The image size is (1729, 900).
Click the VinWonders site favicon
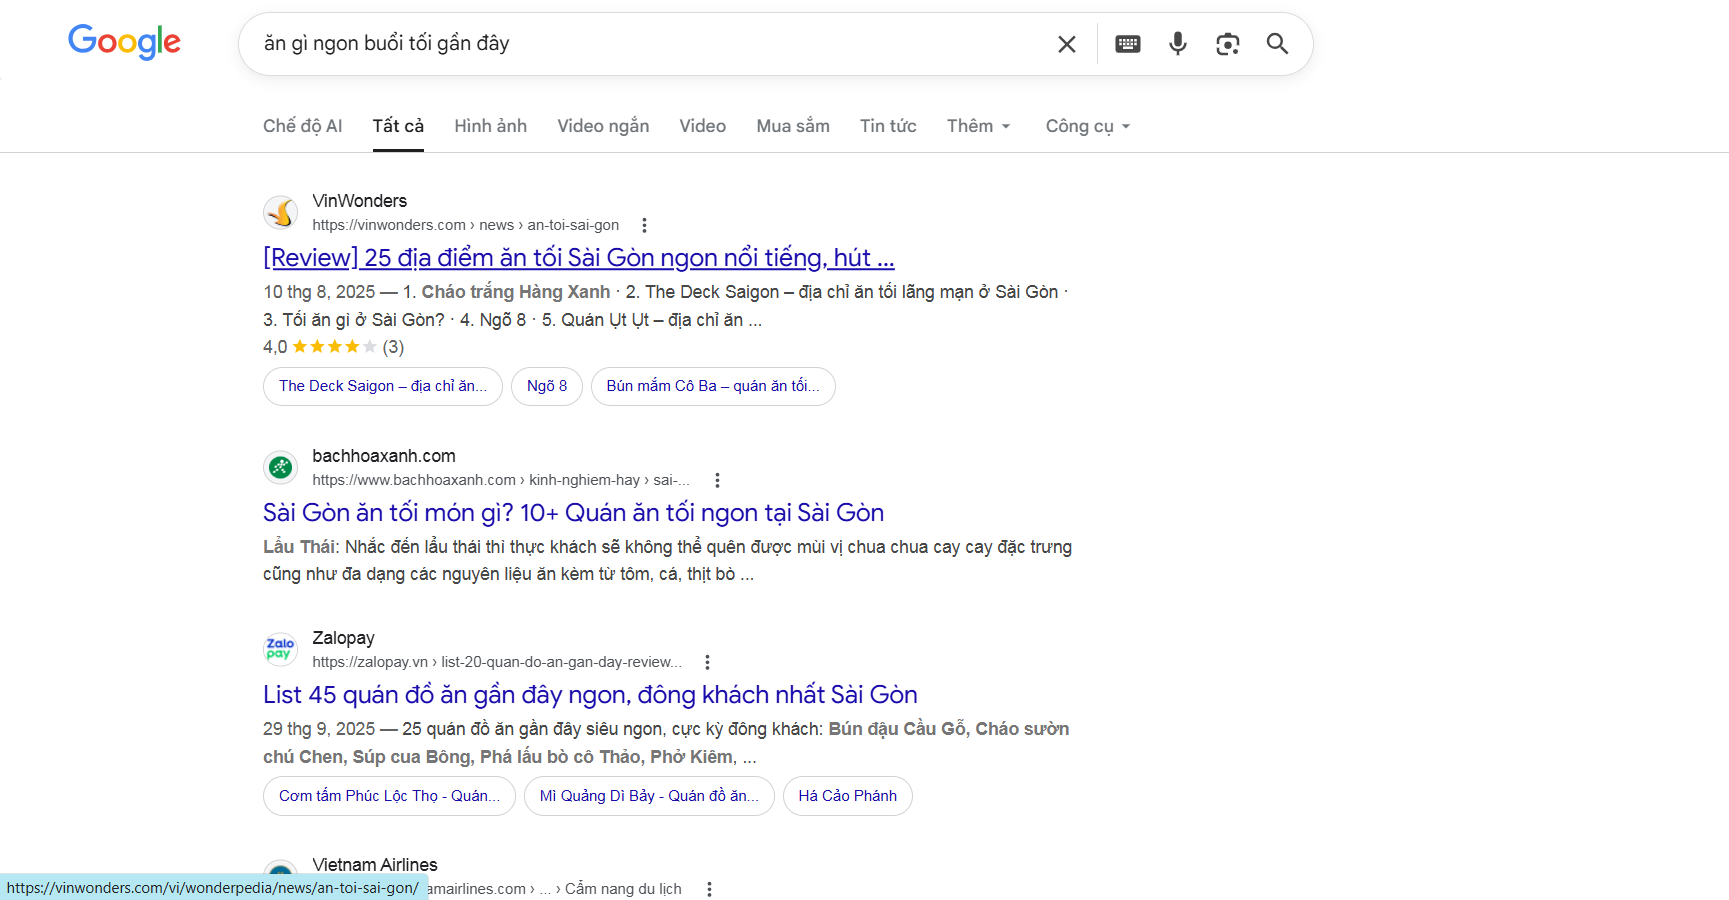tap(281, 212)
